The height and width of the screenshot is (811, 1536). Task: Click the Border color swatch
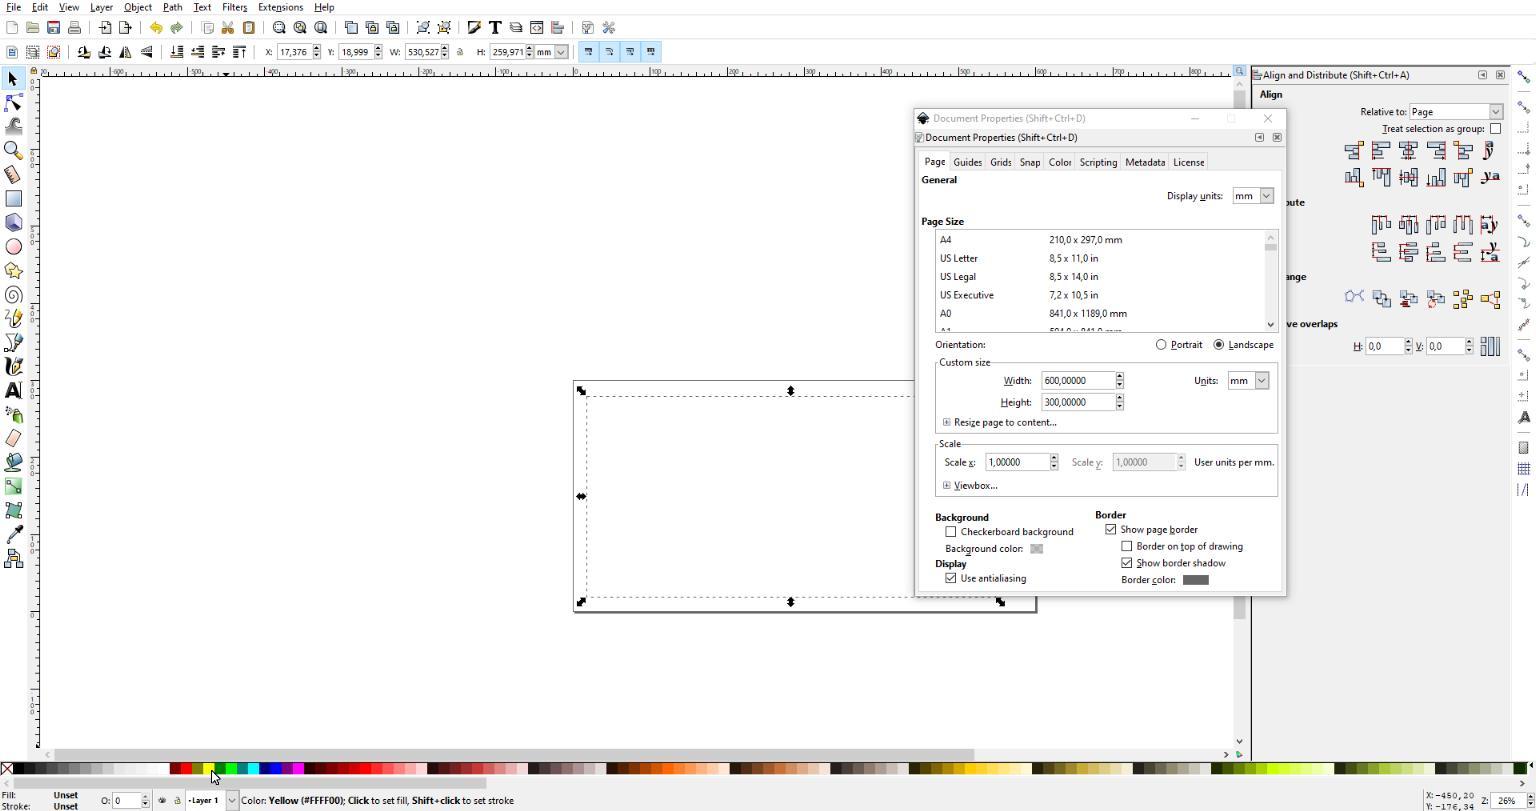tap(1195, 580)
